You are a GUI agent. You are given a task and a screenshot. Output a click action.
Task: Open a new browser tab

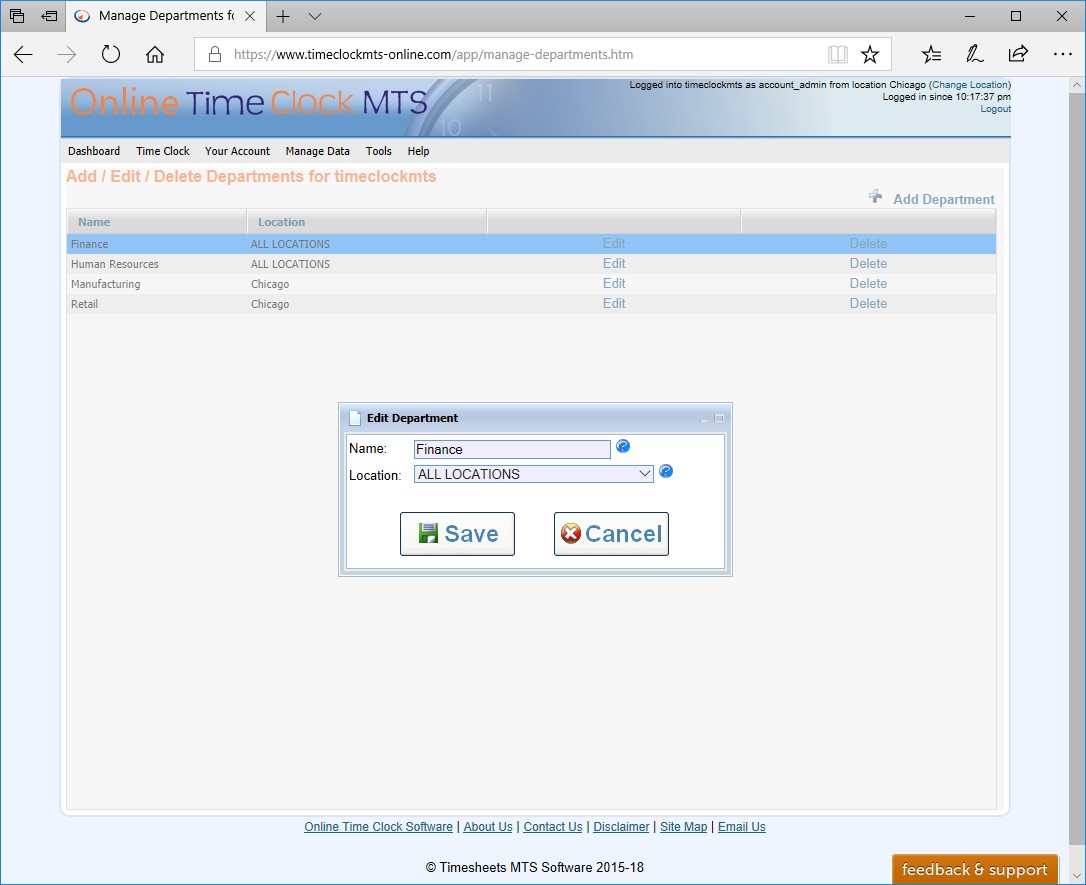coord(283,16)
